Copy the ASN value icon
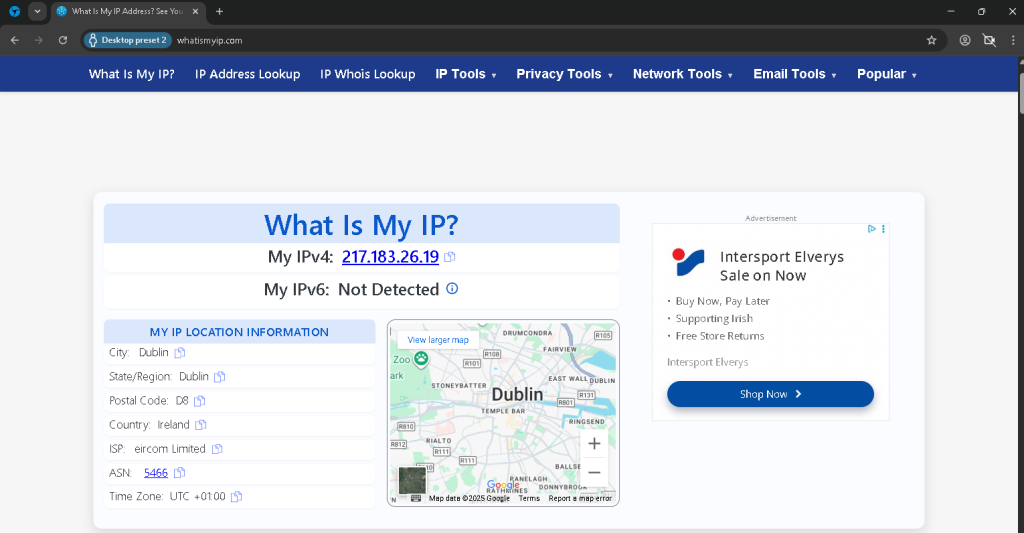Image resolution: width=1024 pixels, height=533 pixels. tap(179, 473)
